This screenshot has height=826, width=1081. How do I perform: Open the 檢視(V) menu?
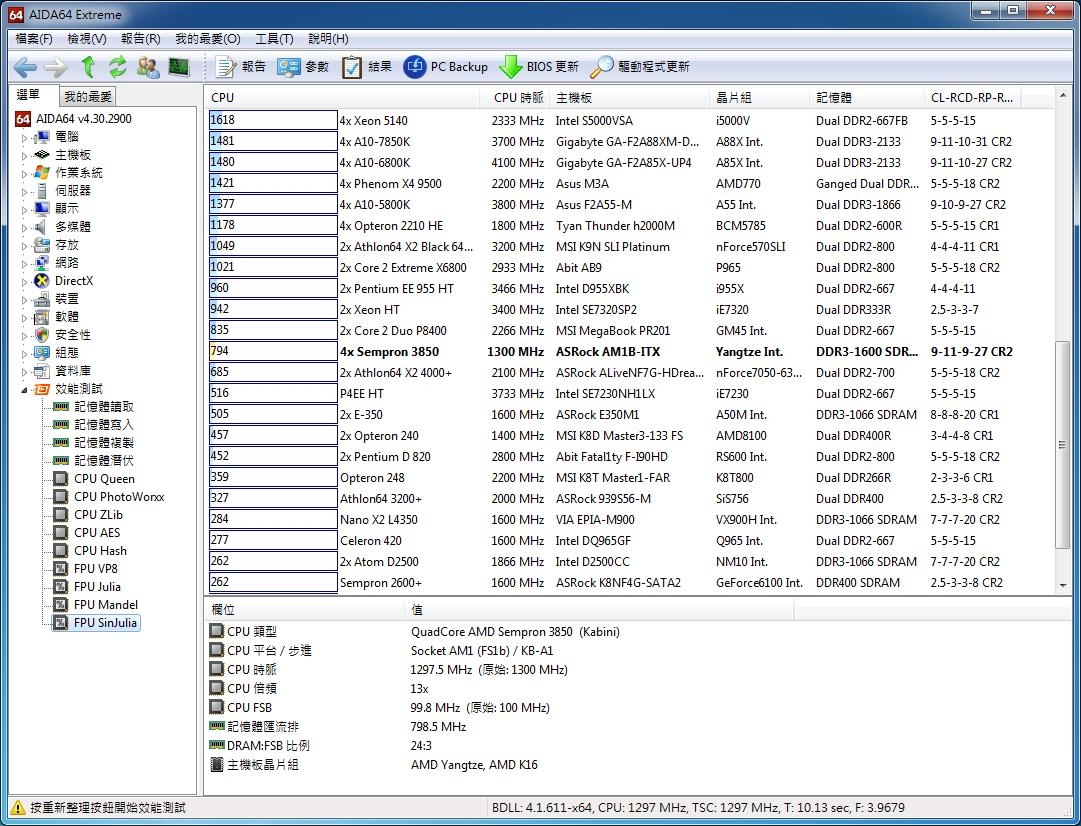(87, 39)
